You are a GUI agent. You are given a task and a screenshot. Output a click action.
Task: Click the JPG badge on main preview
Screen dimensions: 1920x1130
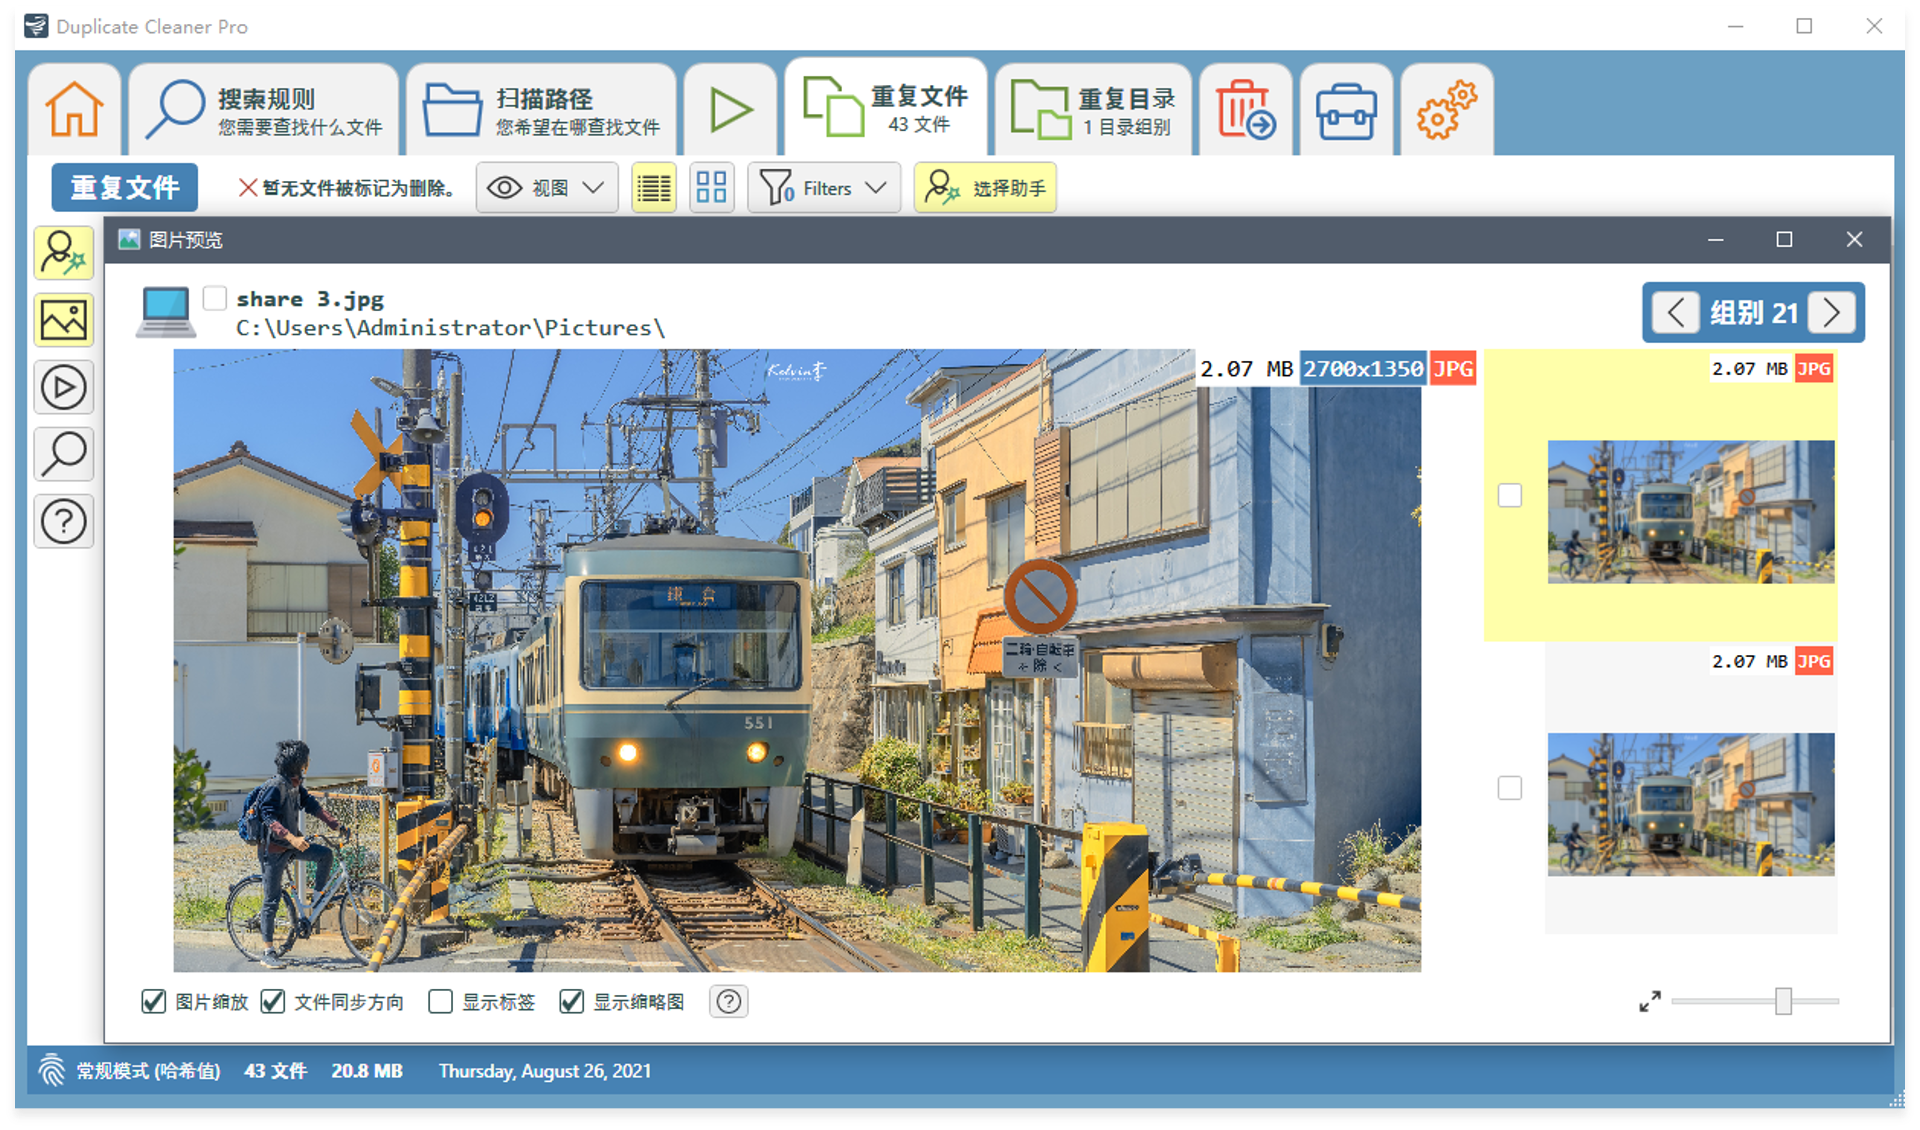click(1453, 369)
